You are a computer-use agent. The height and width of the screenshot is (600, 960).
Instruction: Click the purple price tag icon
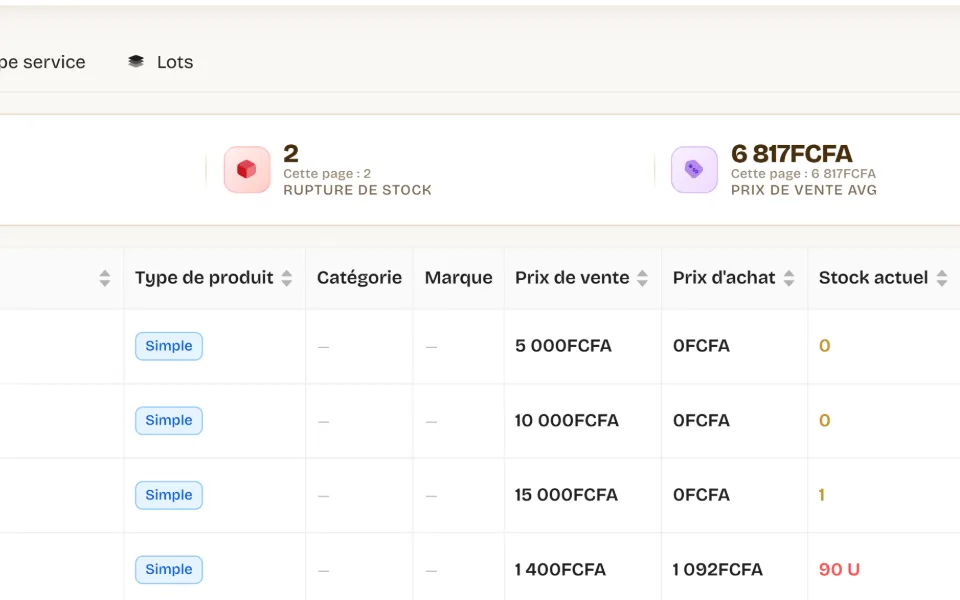click(694, 170)
